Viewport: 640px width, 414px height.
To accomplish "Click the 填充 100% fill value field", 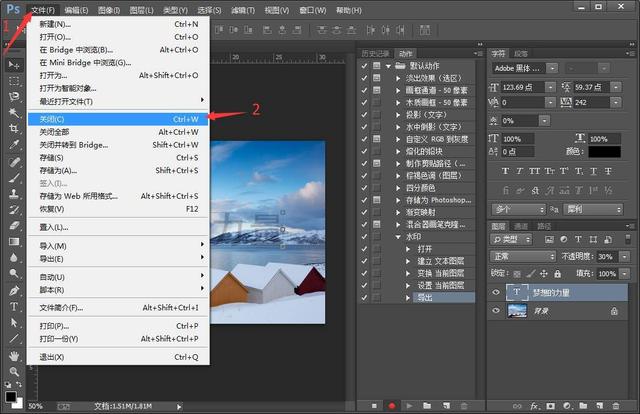I will click(607, 274).
